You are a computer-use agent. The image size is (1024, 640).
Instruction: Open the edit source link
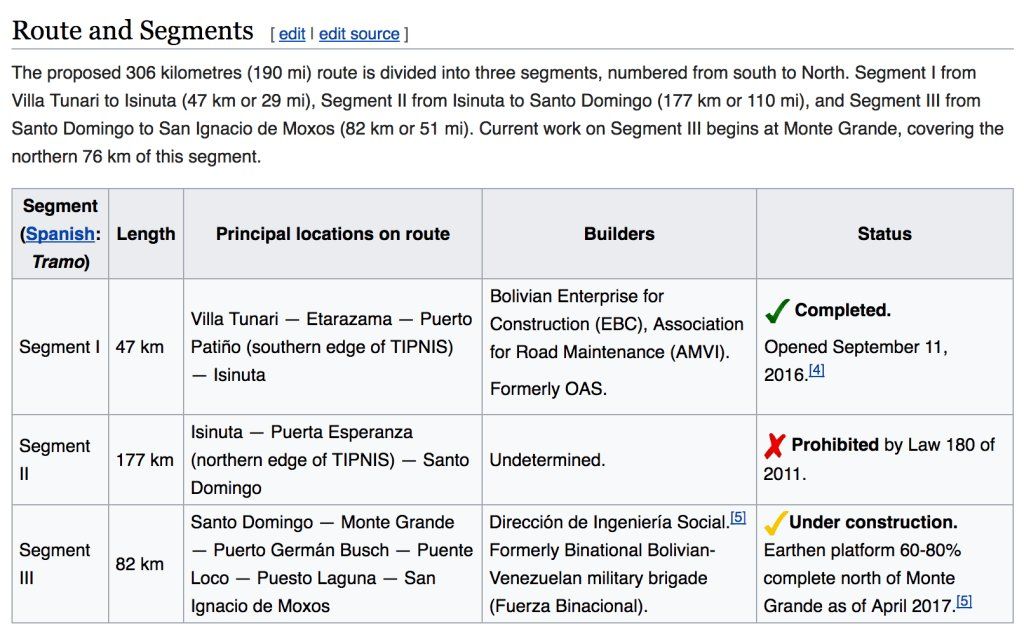[359, 34]
